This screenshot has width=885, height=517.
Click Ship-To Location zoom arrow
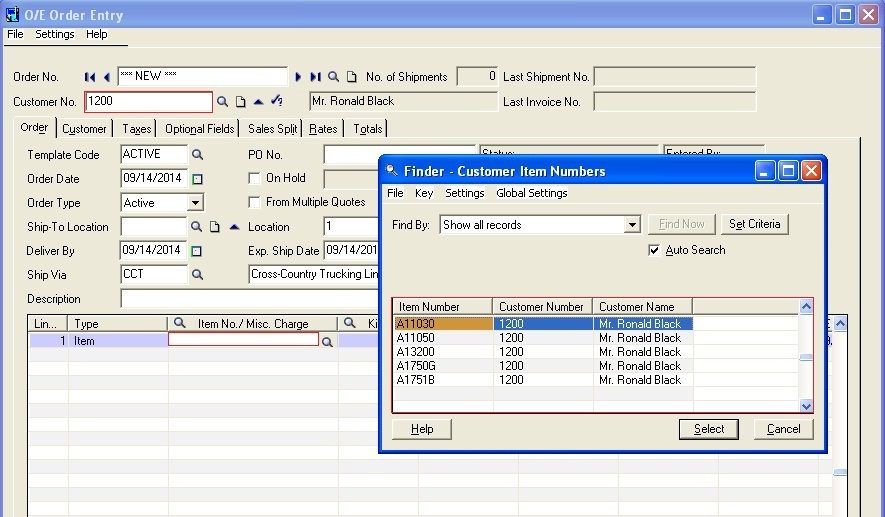pos(234,227)
